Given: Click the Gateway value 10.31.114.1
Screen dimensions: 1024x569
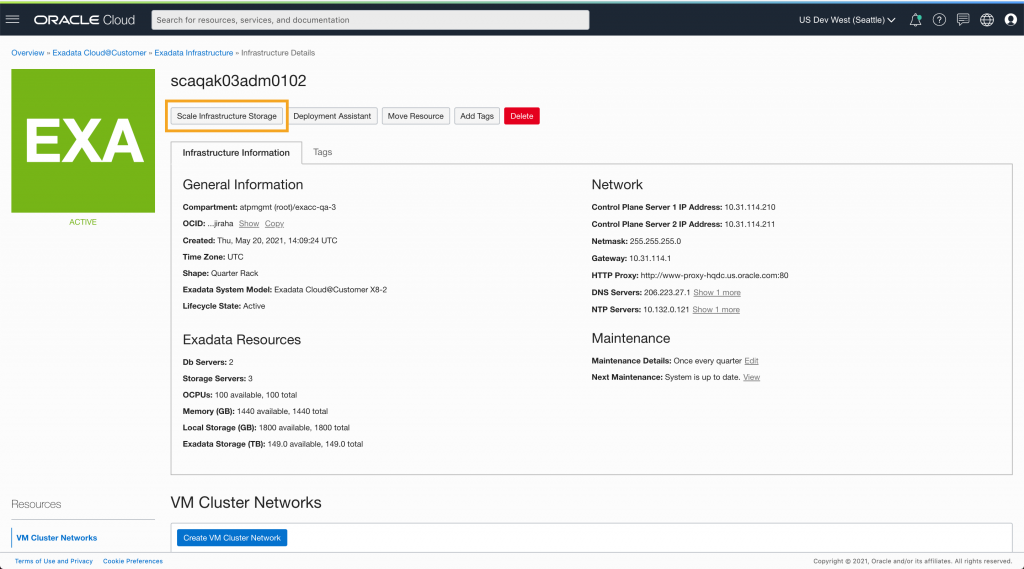Looking at the screenshot, I should tap(650, 258).
